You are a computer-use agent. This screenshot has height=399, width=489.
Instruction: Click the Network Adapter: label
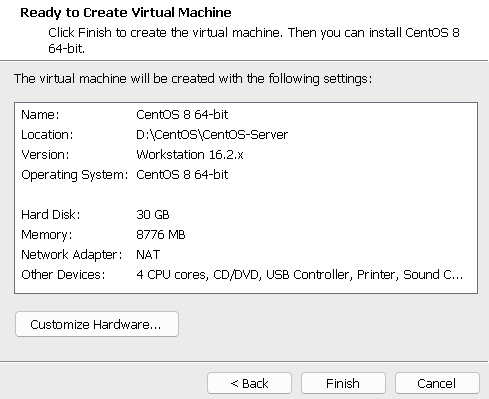(72, 255)
